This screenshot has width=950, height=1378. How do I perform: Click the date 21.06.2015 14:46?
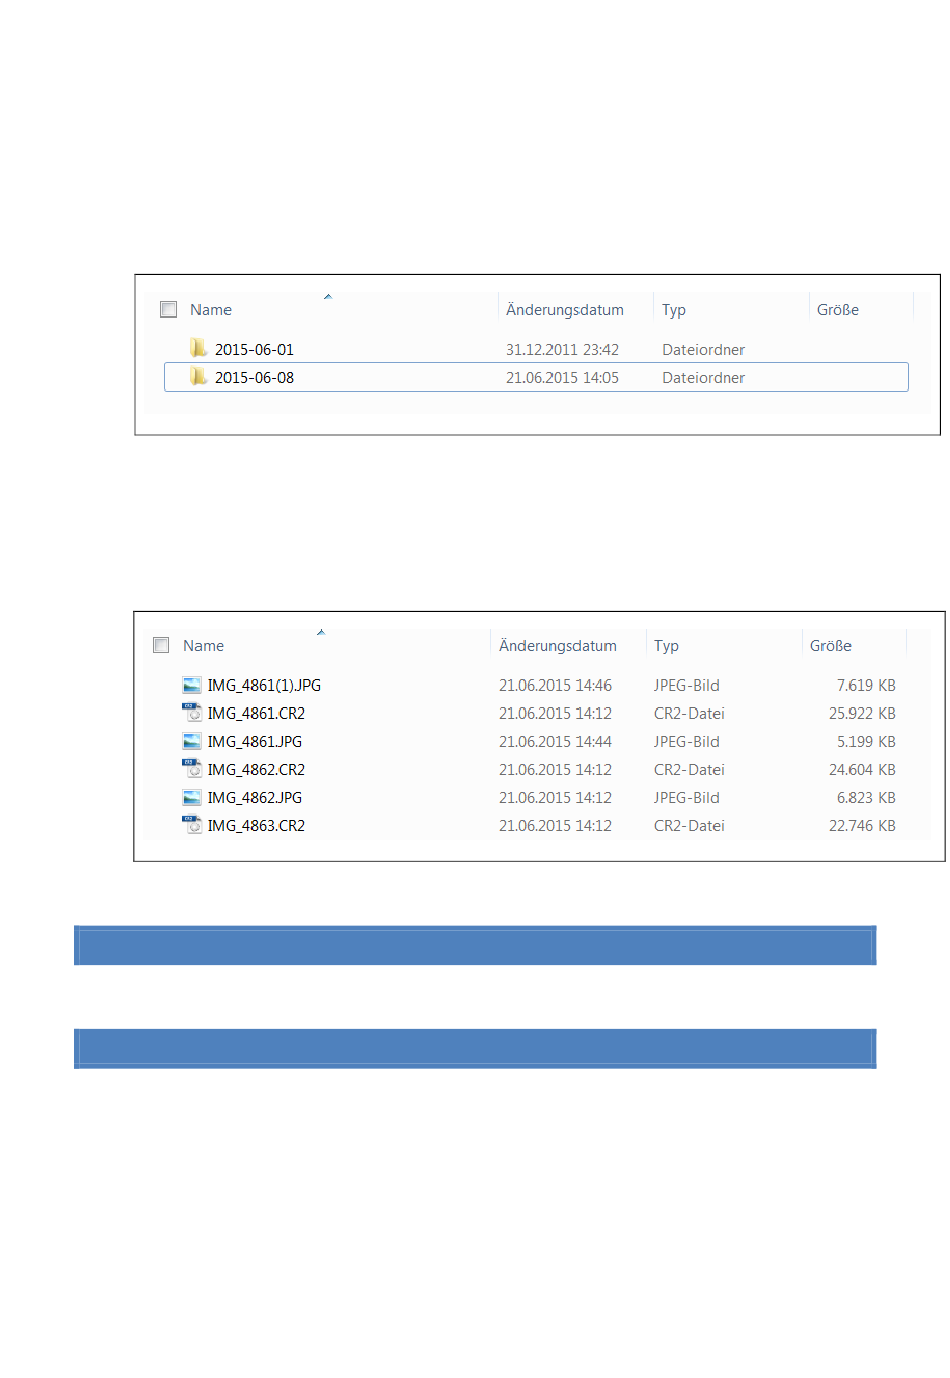point(555,685)
